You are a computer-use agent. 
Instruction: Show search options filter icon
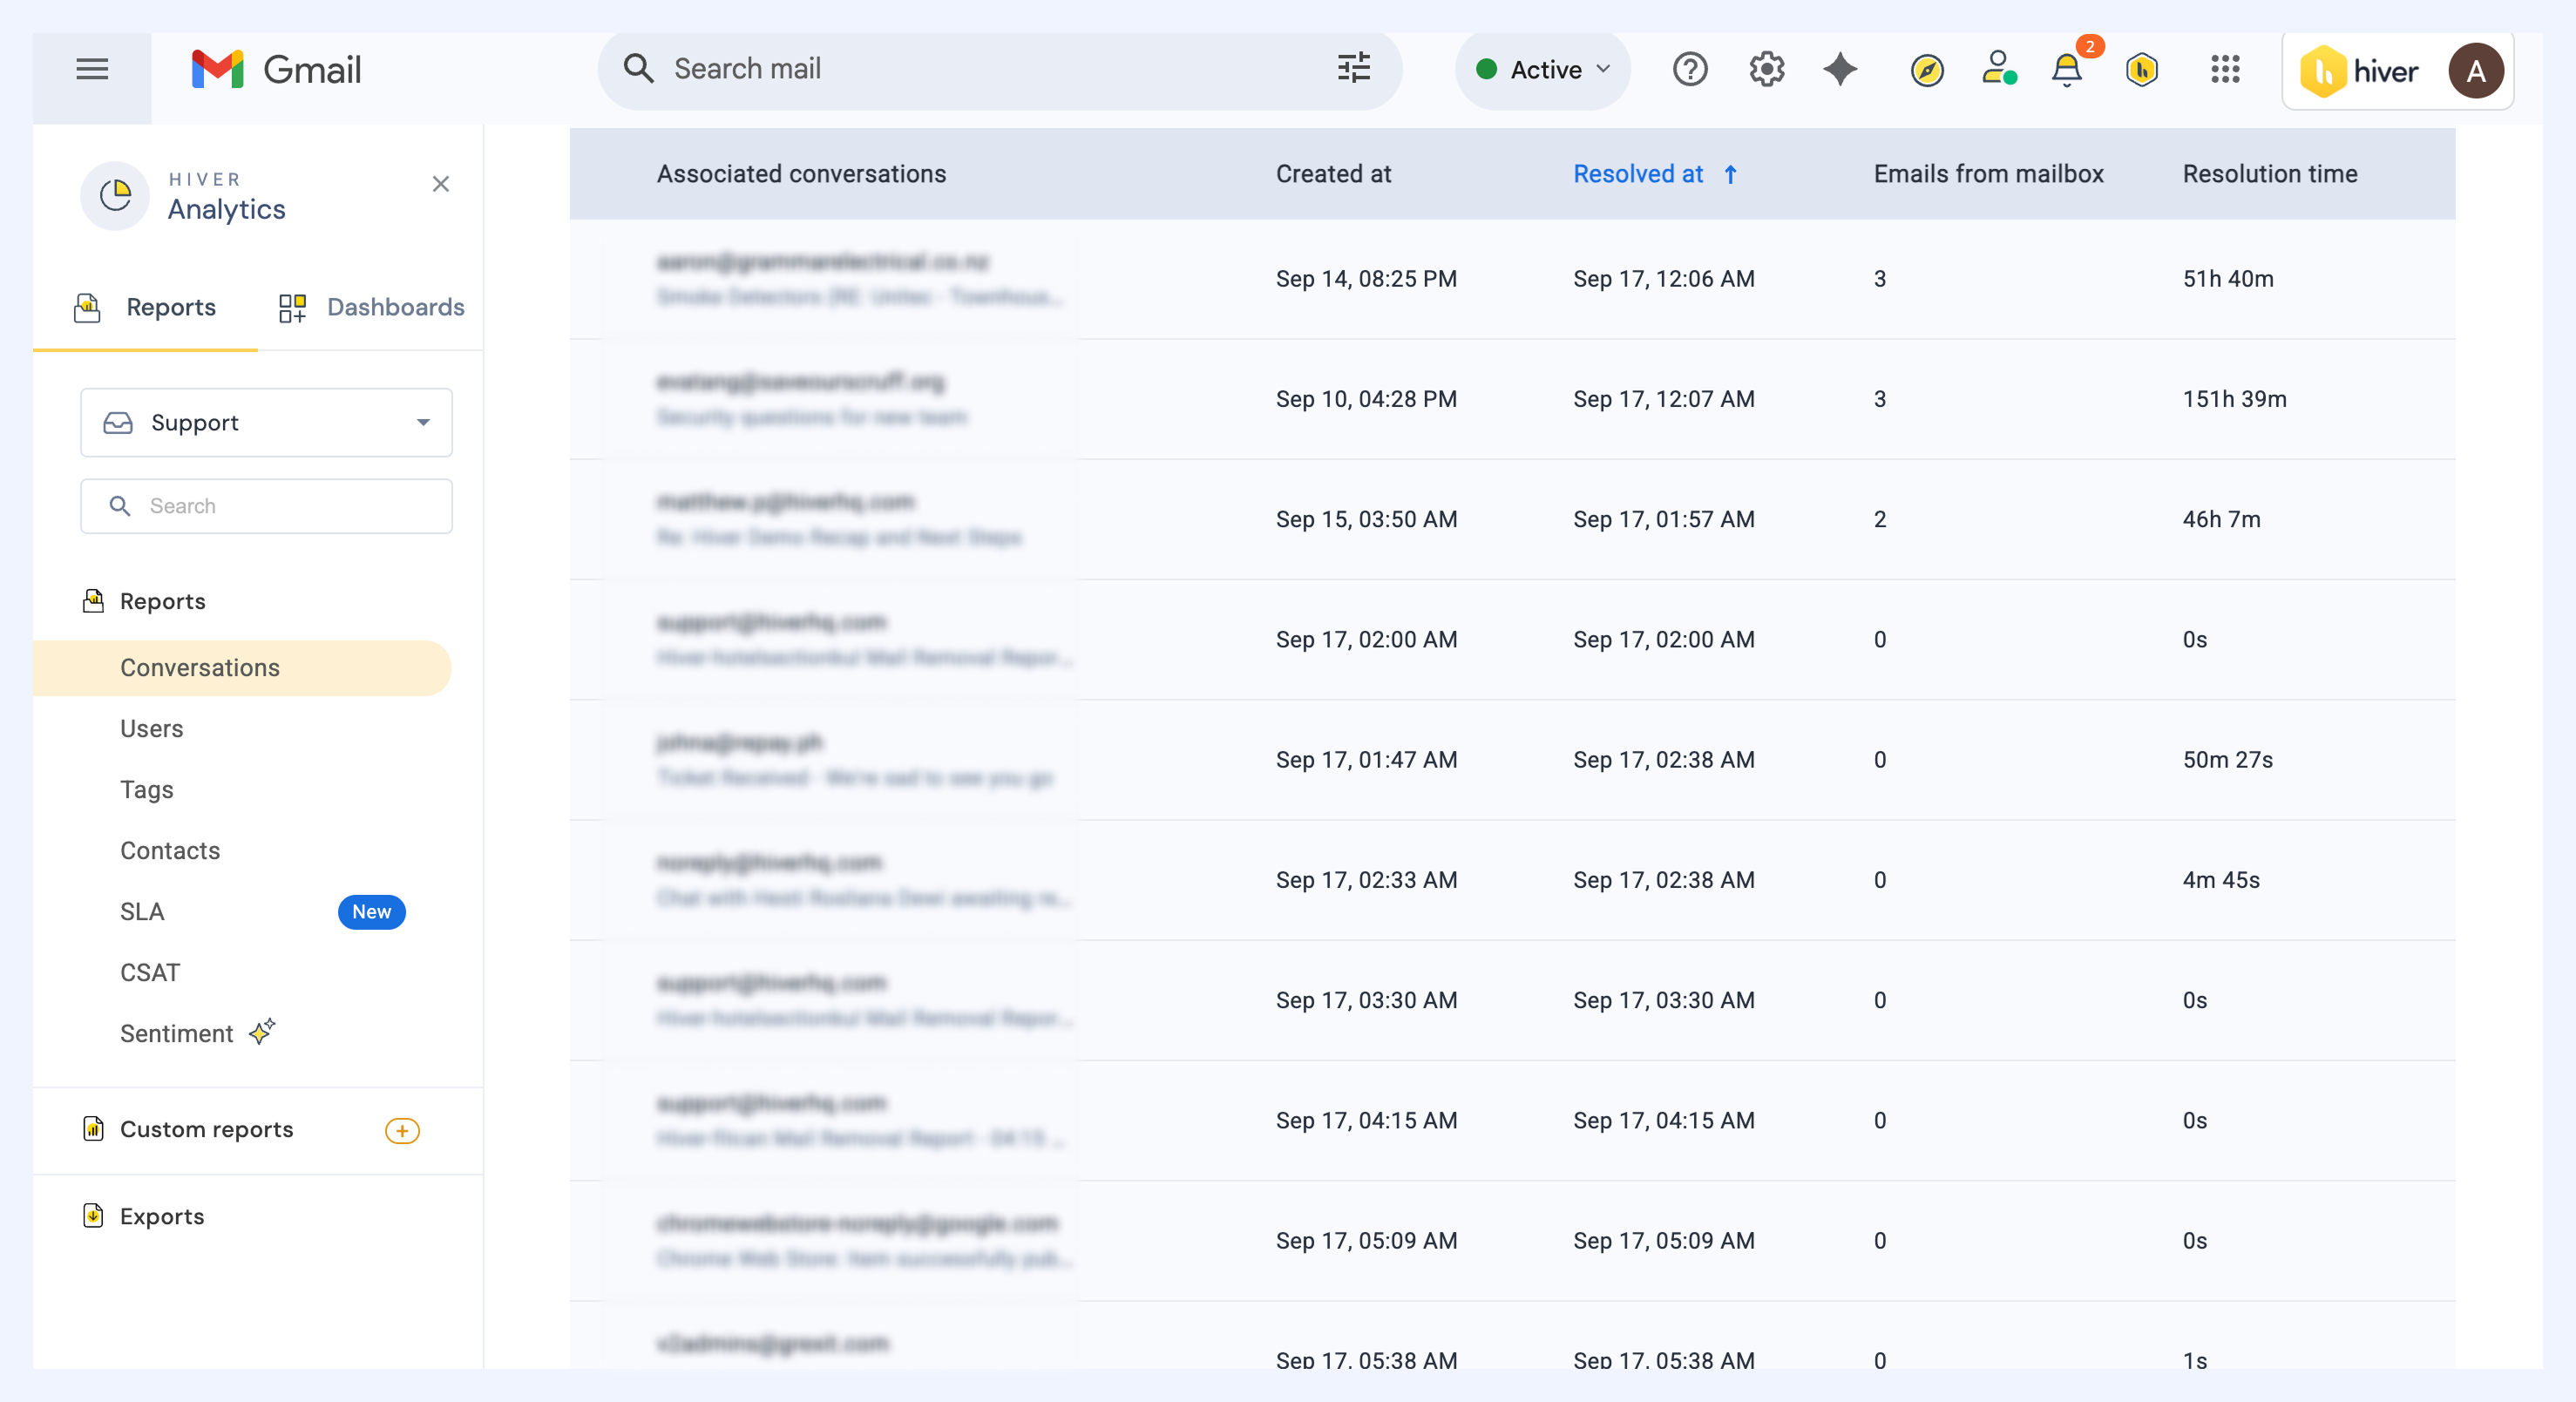(1353, 68)
